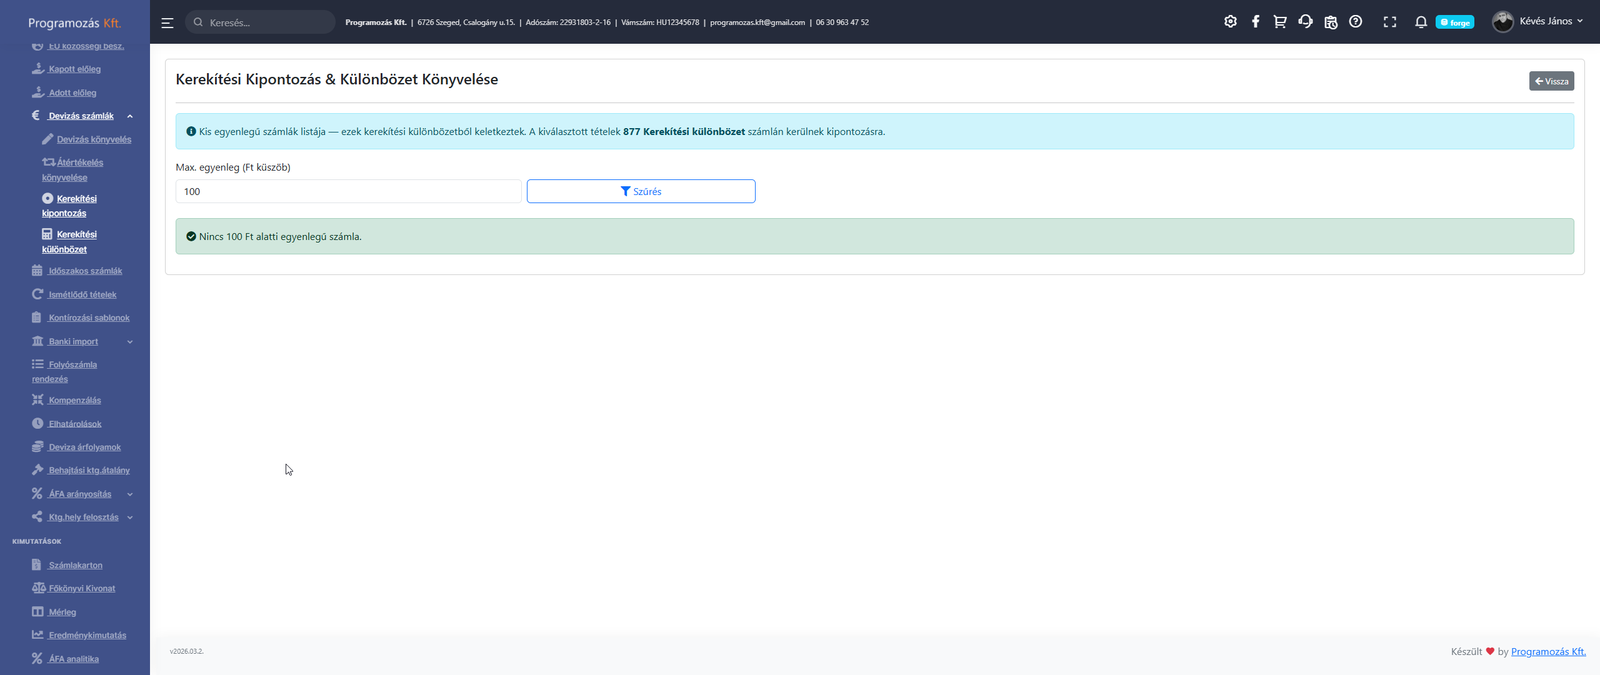Focus the Keresés search field
Image resolution: width=1600 pixels, height=675 pixels.
[260, 22]
